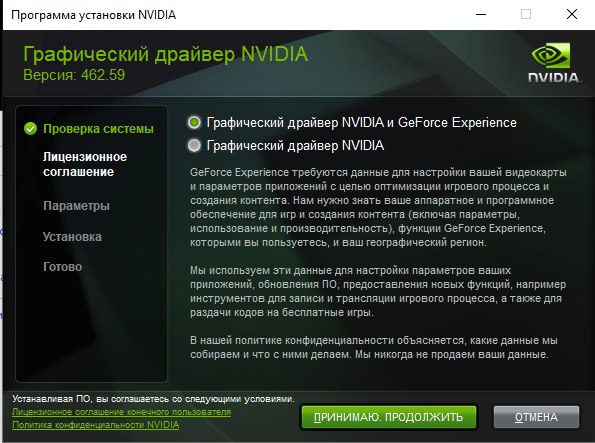Click the ПРИНИМАЮ. ПРОДОЛЖИТЬ button

tap(389, 417)
